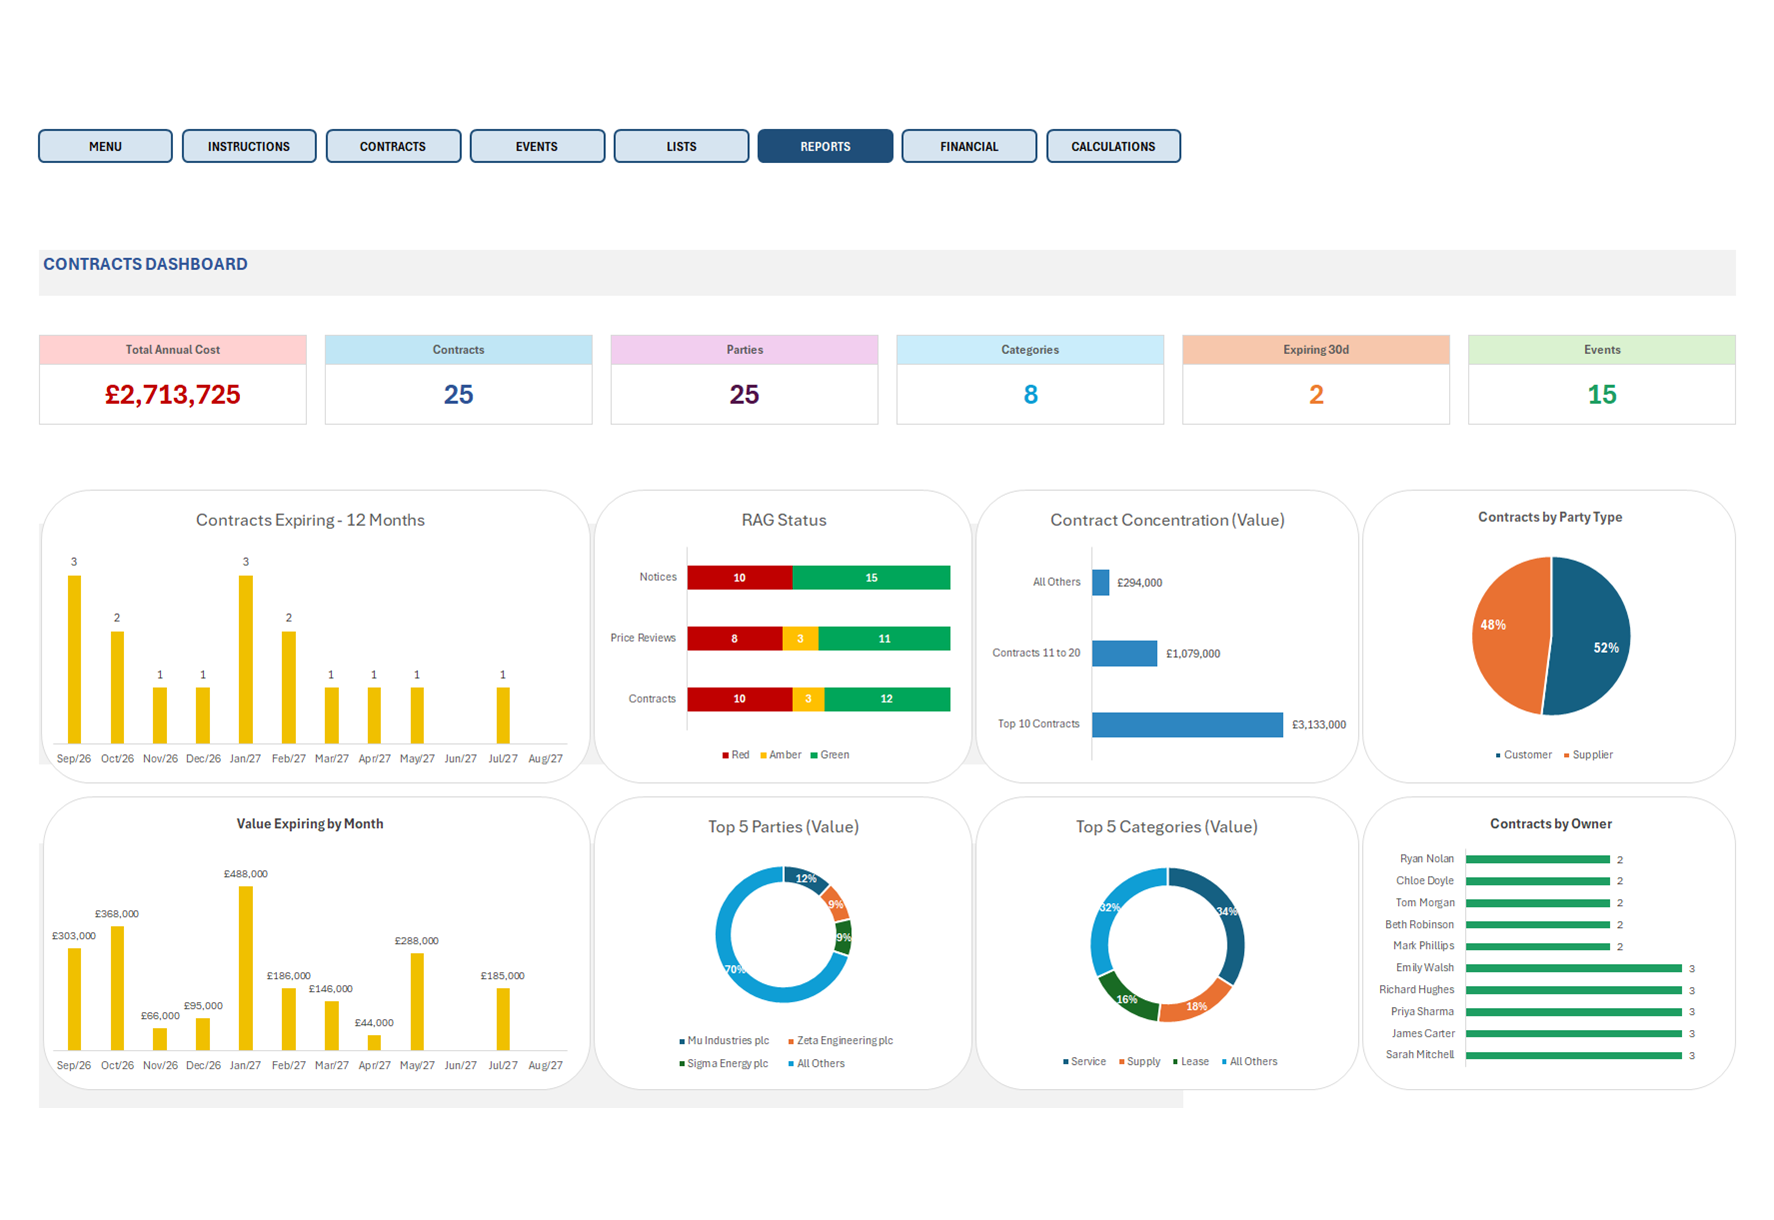
Task: Click the Value Expiring by Month title
Action: 310,824
